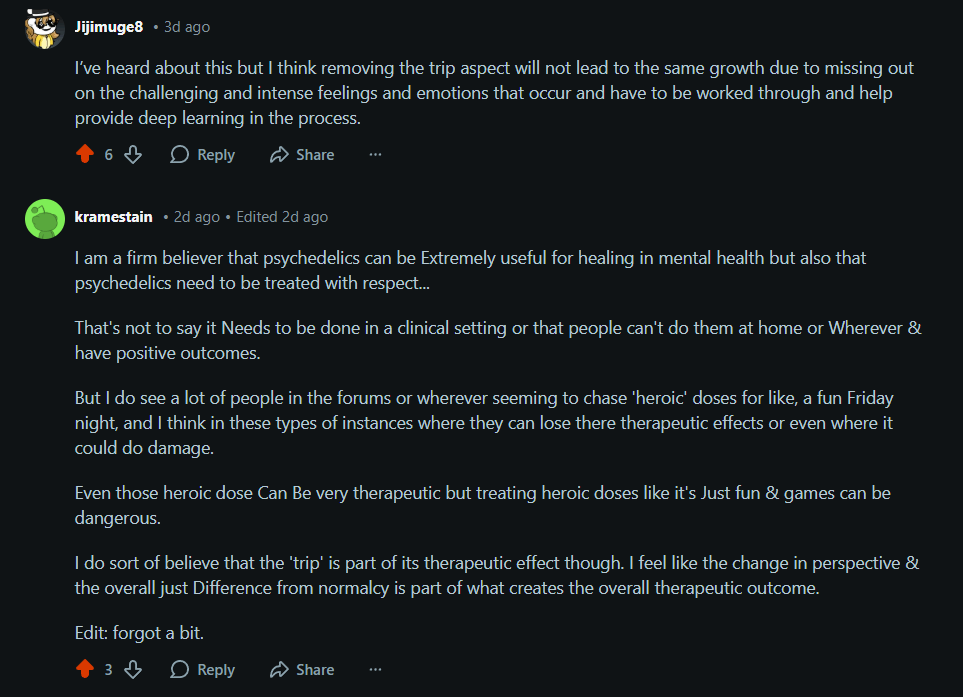Screen dimensions: 963x697
Task: Toggle the upvote on kramestain's comment
Action: [85, 670]
